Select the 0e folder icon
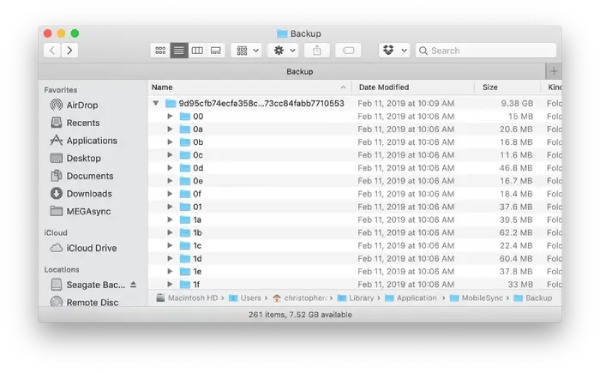This screenshot has width=600, height=373. (185, 181)
